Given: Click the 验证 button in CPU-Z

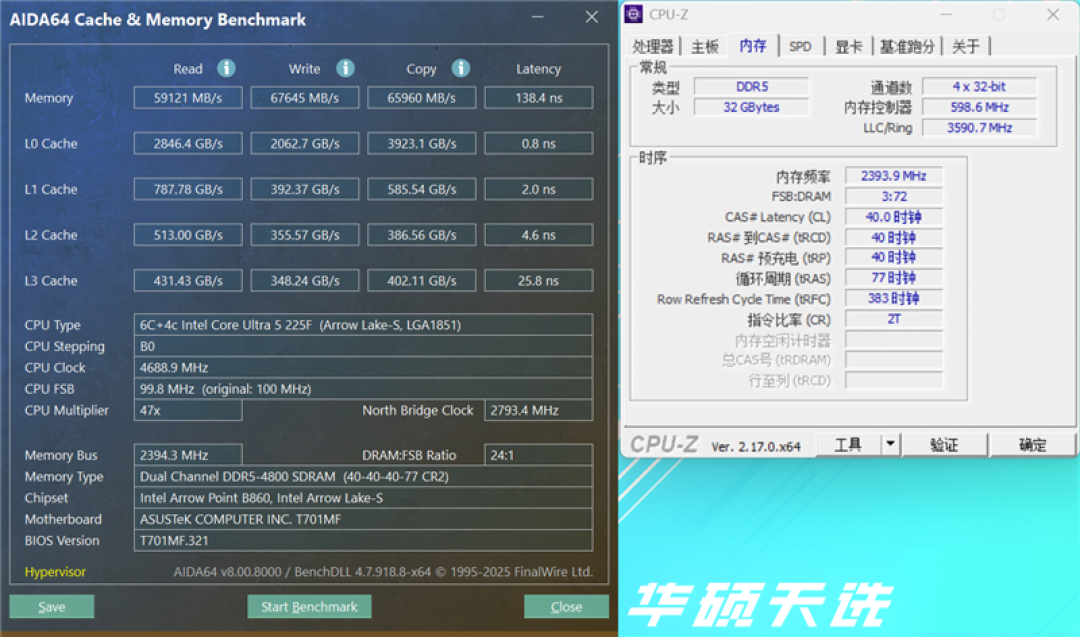Looking at the screenshot, I should coord(944,444).
